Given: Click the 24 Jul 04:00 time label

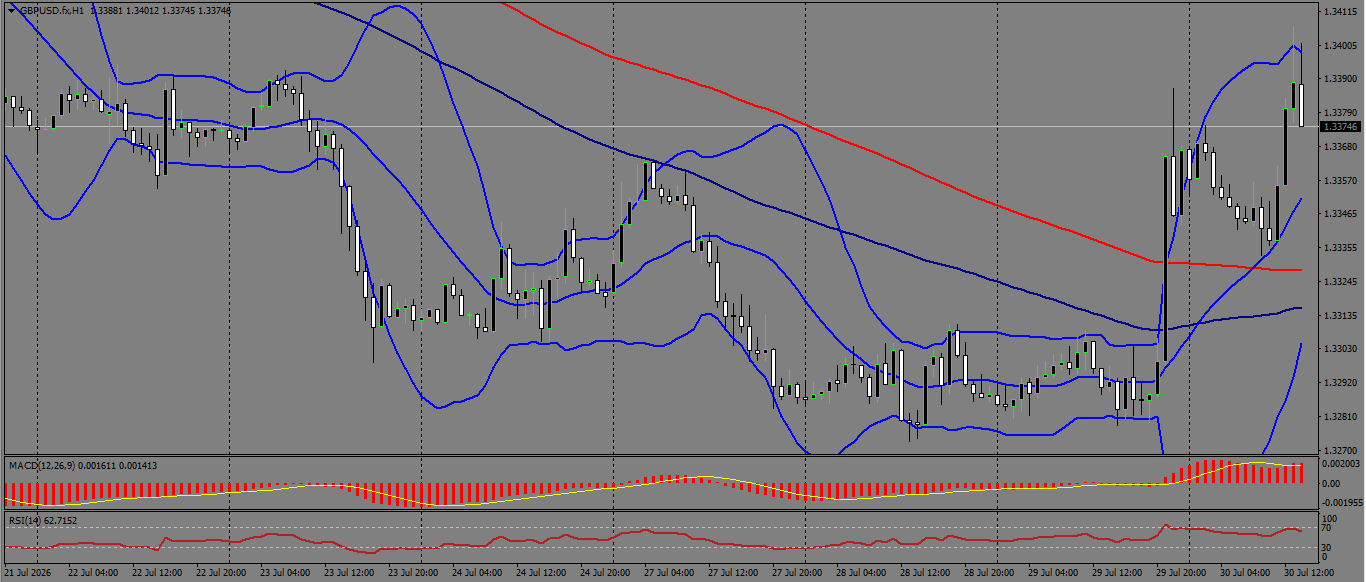Looking at the screenshot, I should coord(478,574).
